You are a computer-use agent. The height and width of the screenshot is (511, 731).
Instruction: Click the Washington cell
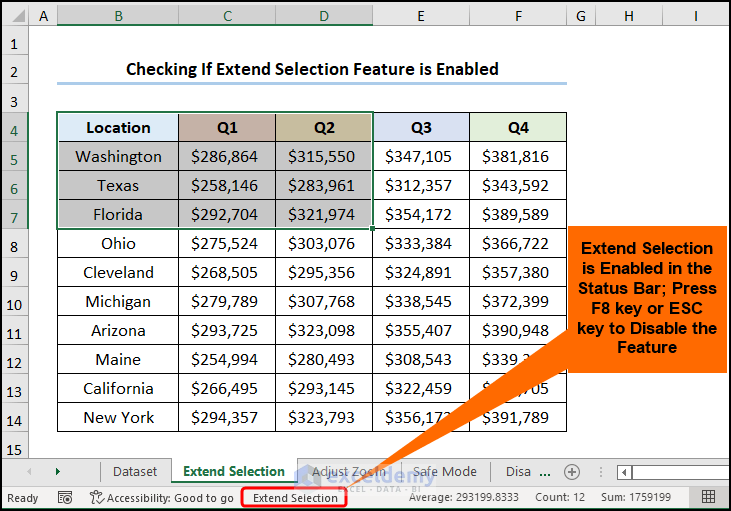coord(118,157)
